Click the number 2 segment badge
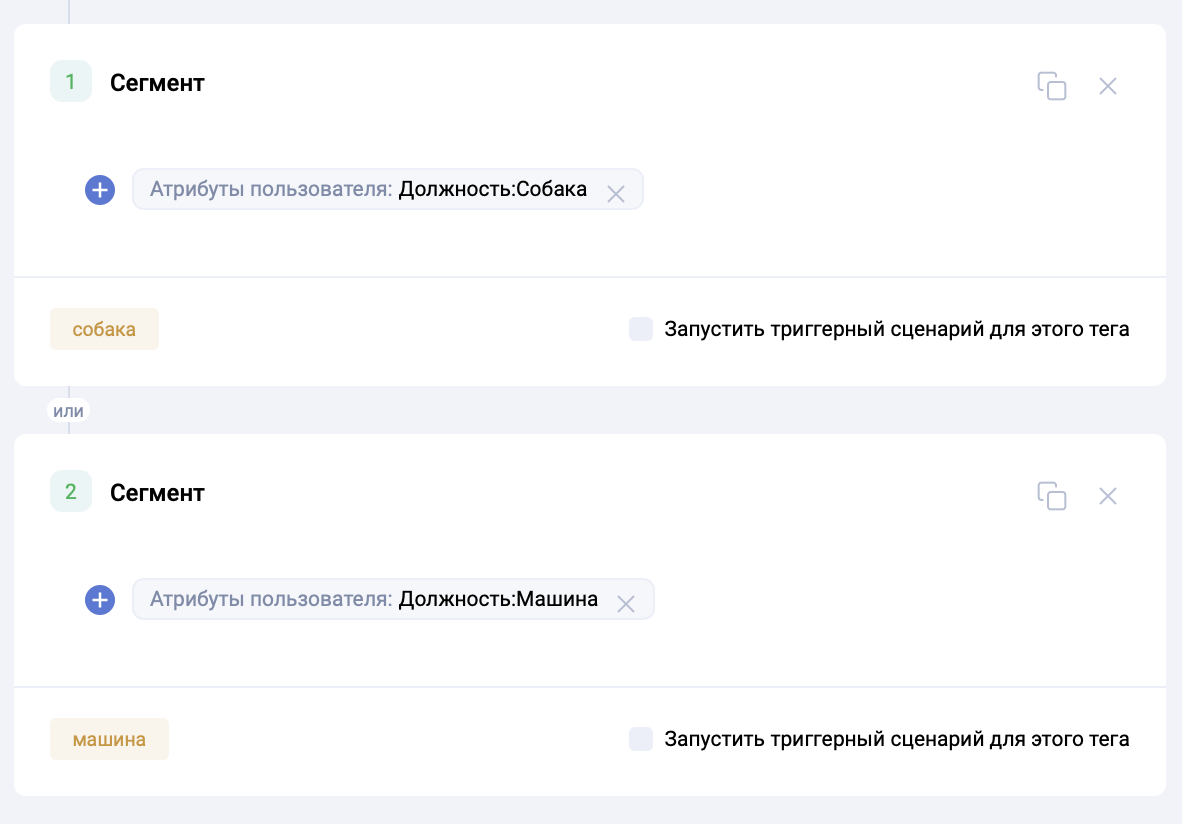Viewport: 1182px width, 824px height. tap(71, 492)
